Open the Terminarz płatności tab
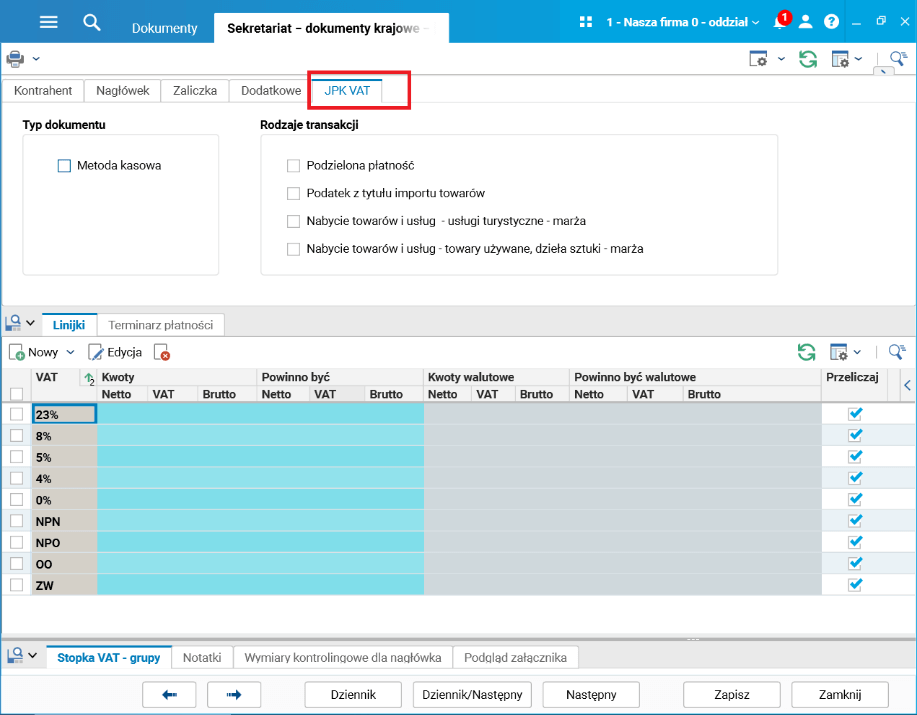The width and height of the screenshot is (917, 715). pyautogui.click(x=161, y=325)
